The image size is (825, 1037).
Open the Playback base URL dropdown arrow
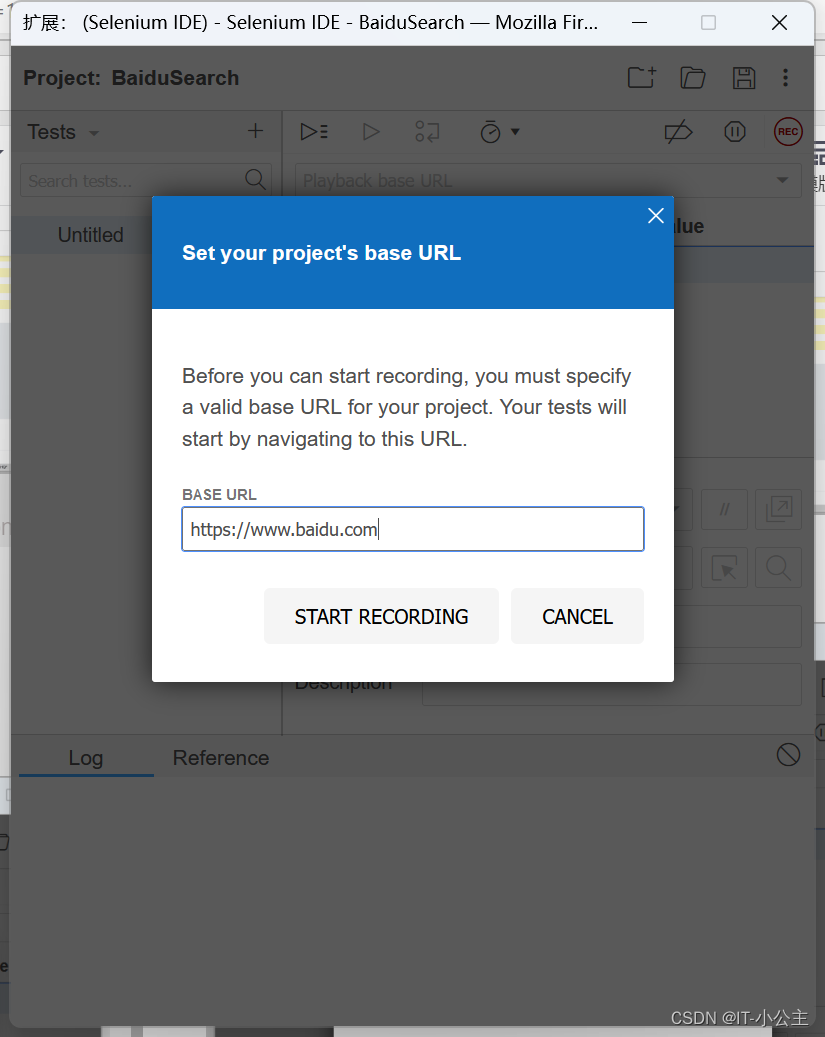pyautogui.click(x=782, y=180)
